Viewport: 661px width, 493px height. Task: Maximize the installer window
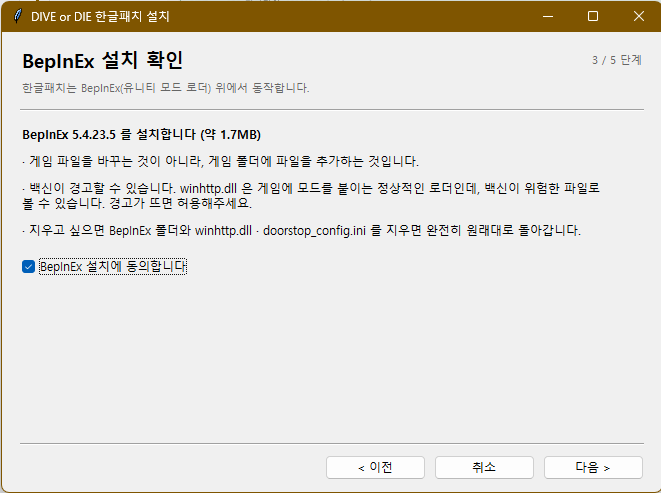(593, 16)
